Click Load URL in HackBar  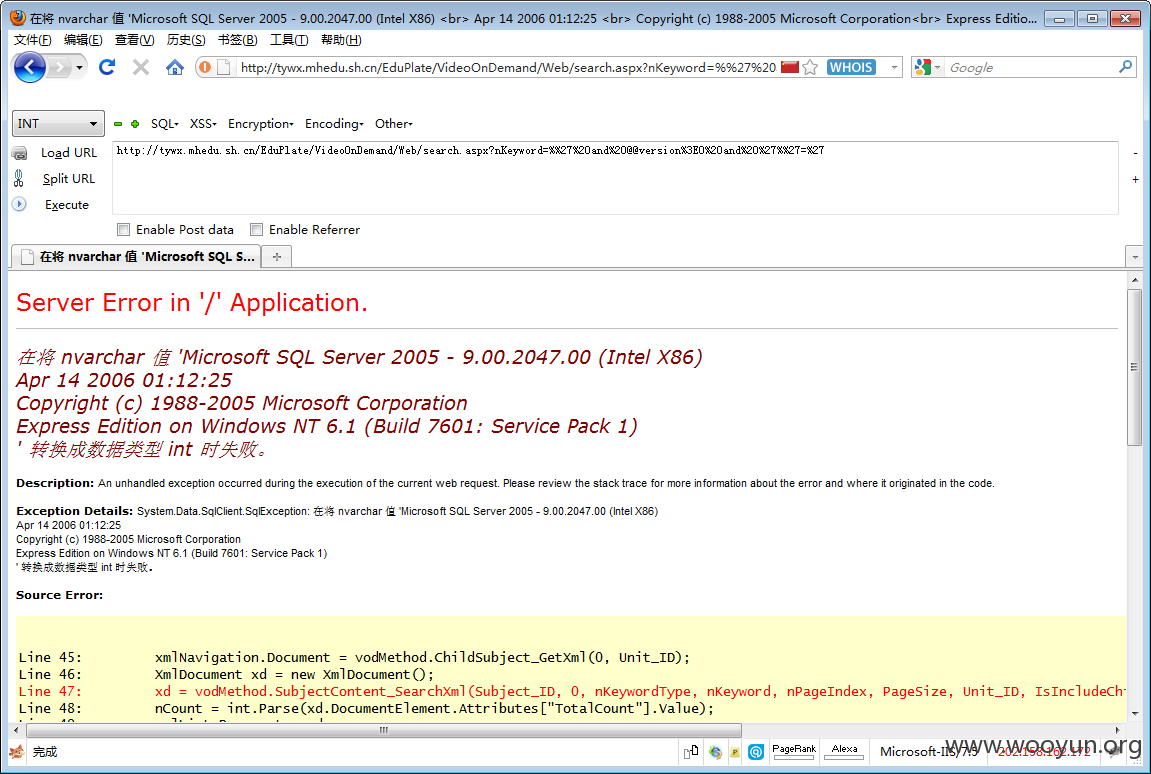pyautogui.click(x=69, y=153)
